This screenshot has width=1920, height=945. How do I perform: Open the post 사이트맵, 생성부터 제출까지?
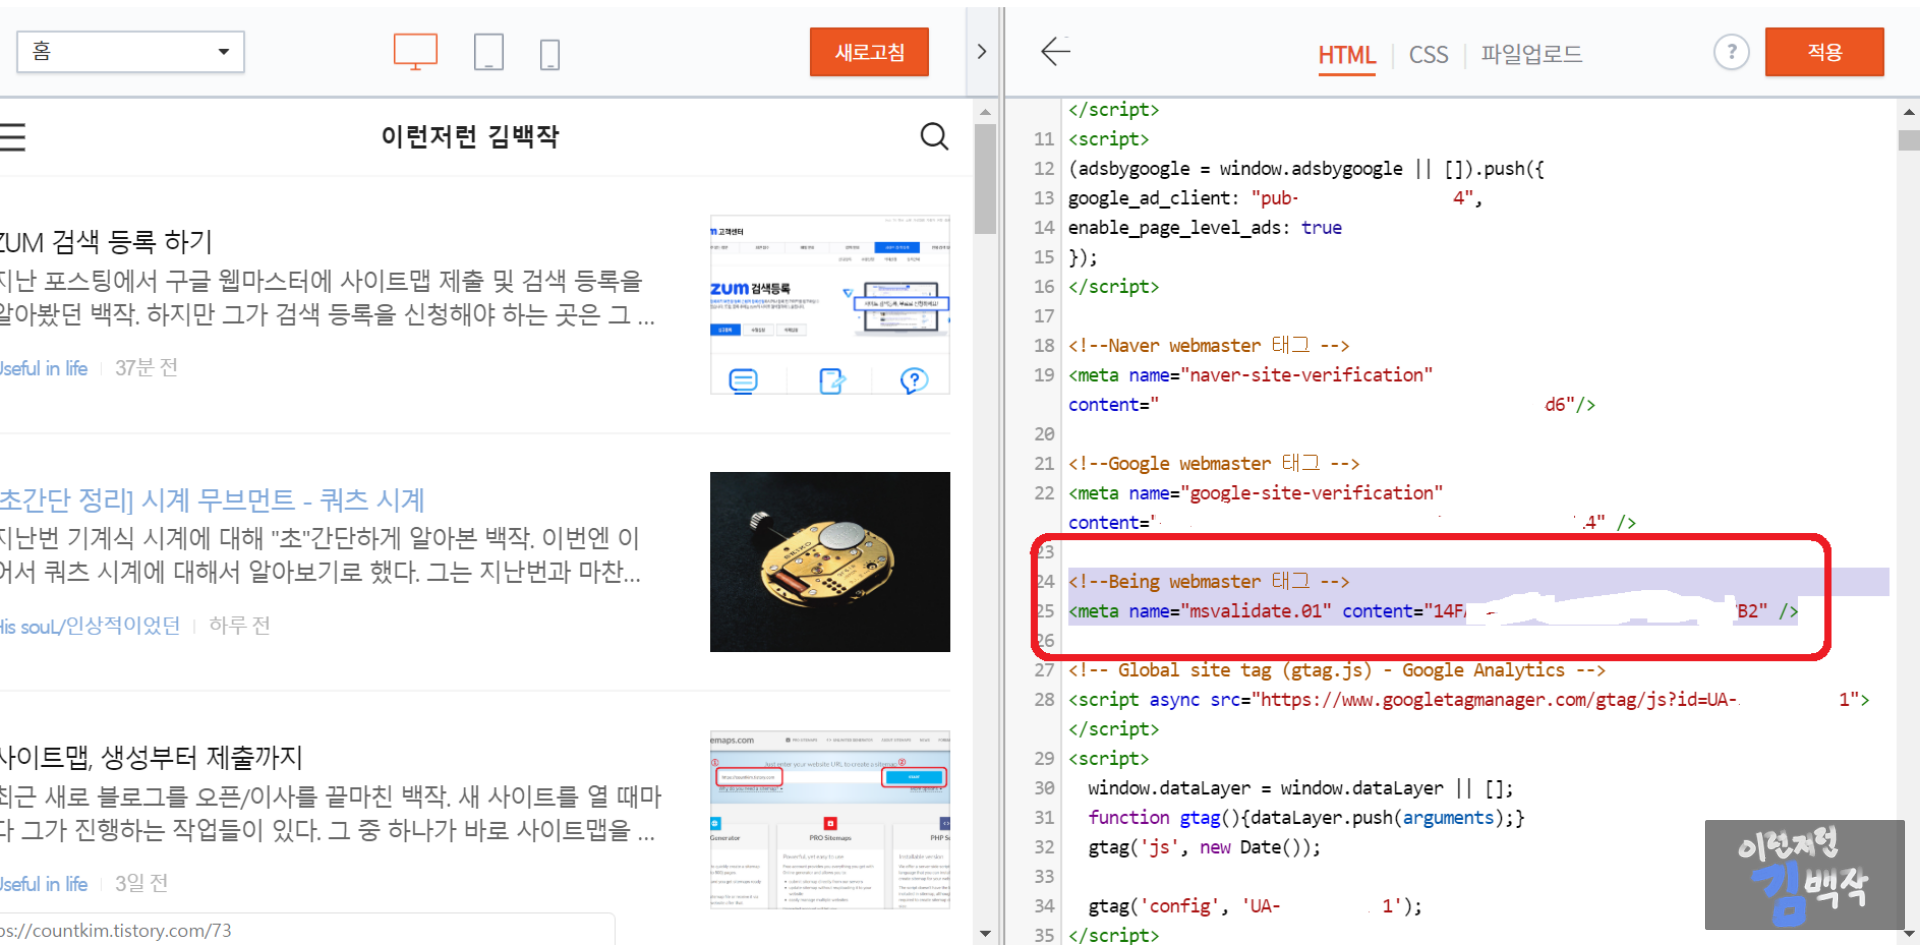[151, 758]
